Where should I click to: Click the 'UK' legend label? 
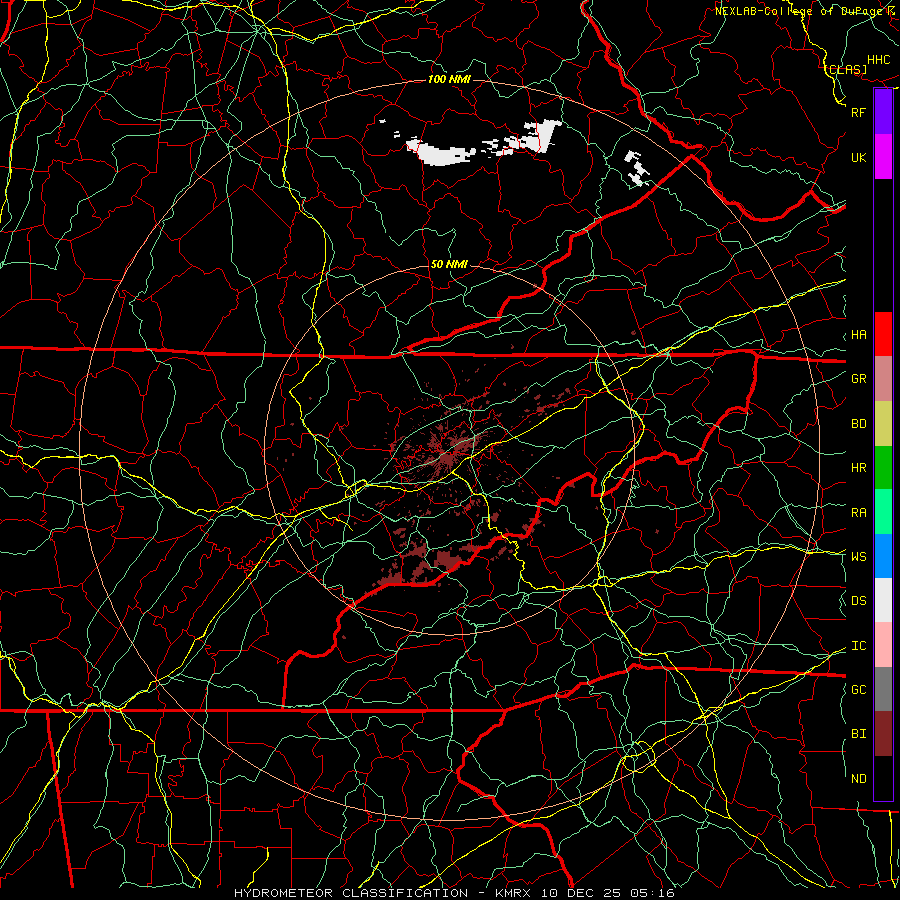[x=858, y=157]
